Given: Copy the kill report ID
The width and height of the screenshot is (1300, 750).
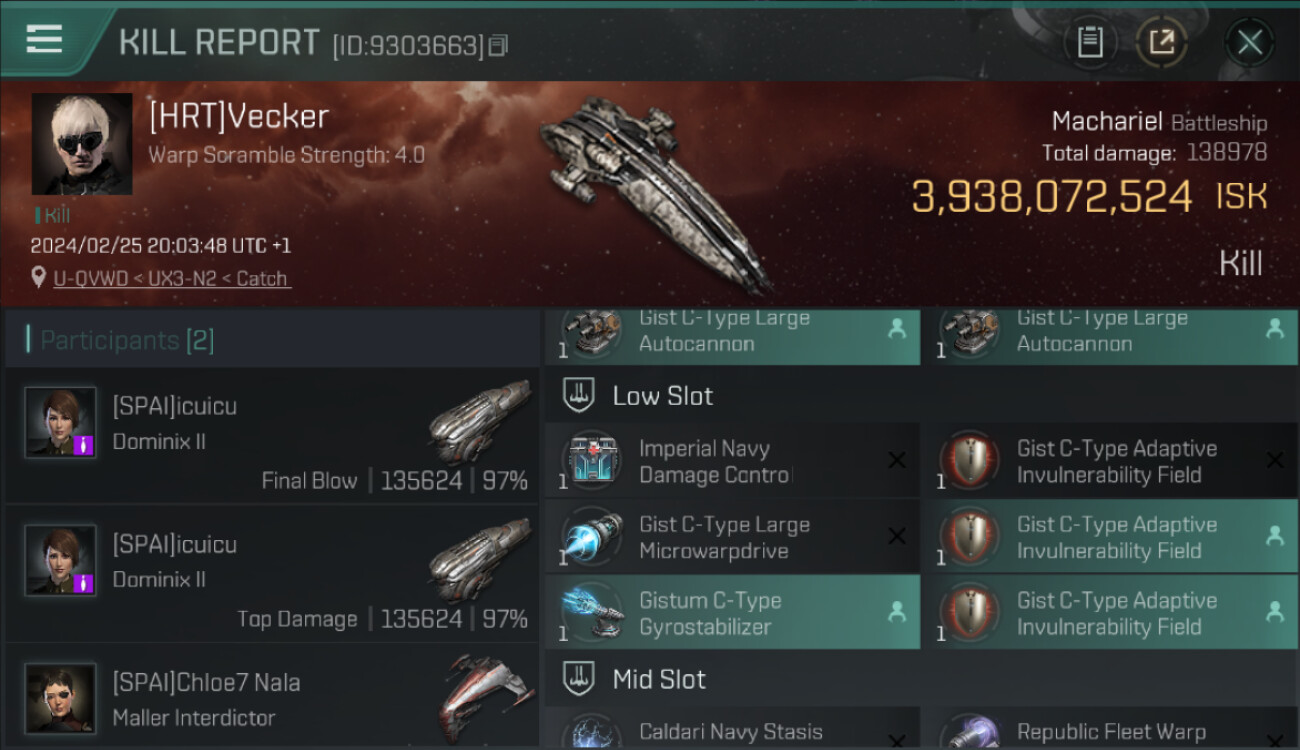Looking at the screenshot, I should pyautogui.click(x=499, y=45).
